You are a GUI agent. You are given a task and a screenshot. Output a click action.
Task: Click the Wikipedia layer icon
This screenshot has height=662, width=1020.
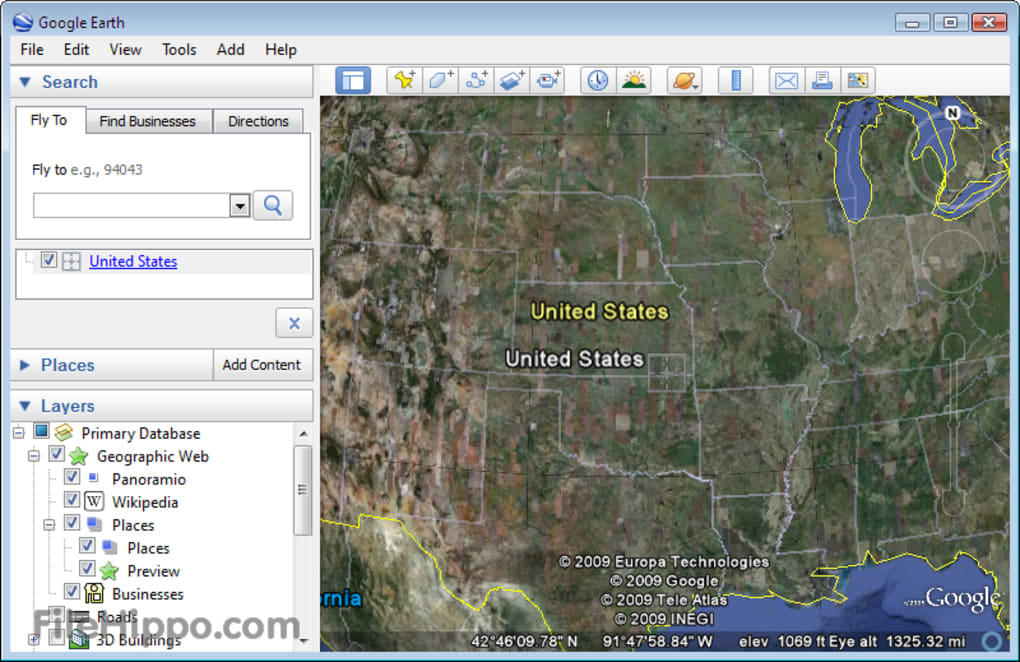tap(94, 501)
